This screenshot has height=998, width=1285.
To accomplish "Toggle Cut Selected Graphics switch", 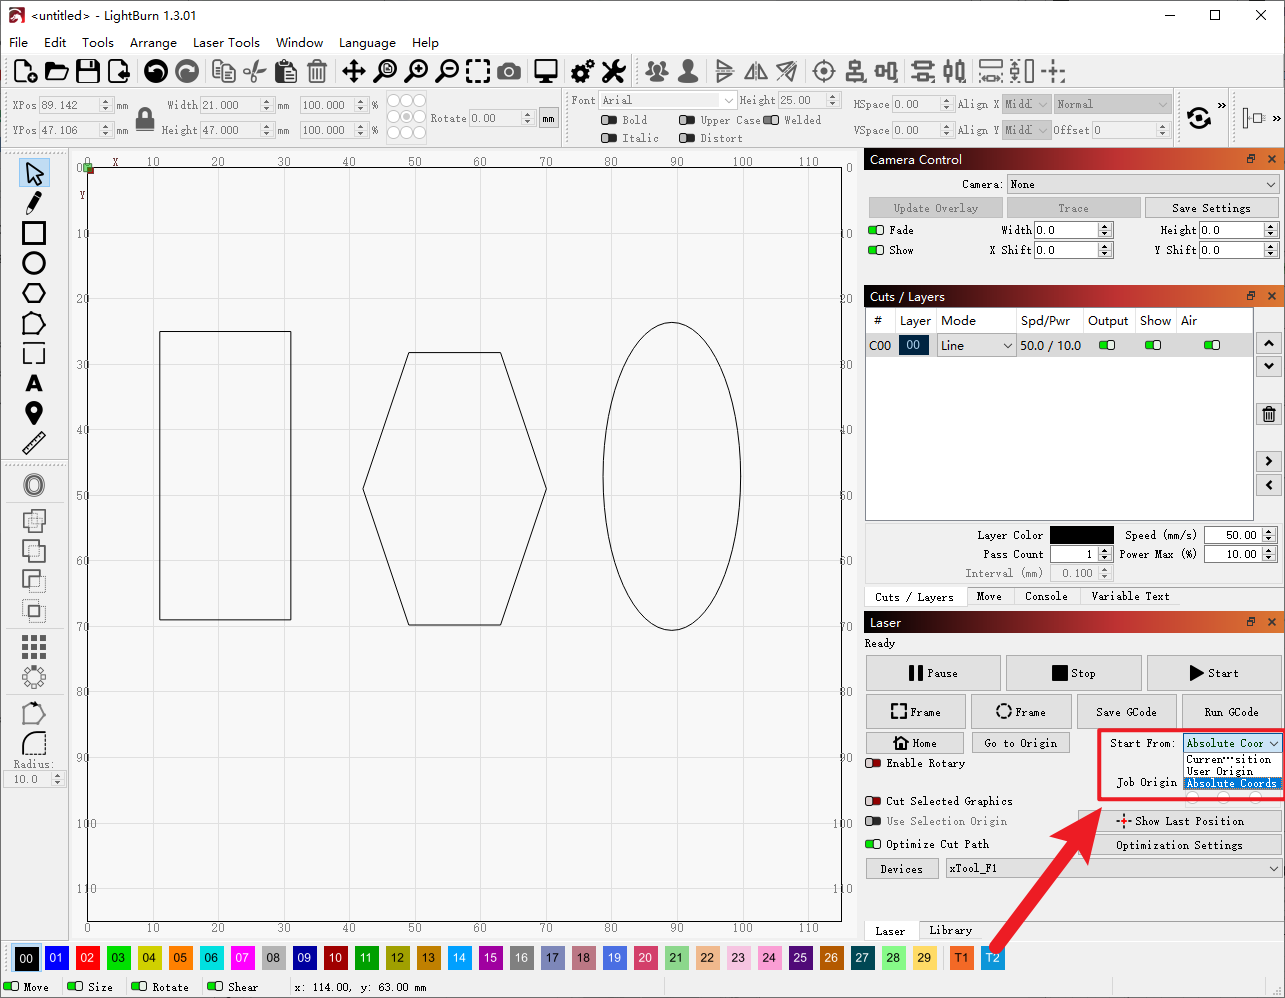I will [873, 801].
